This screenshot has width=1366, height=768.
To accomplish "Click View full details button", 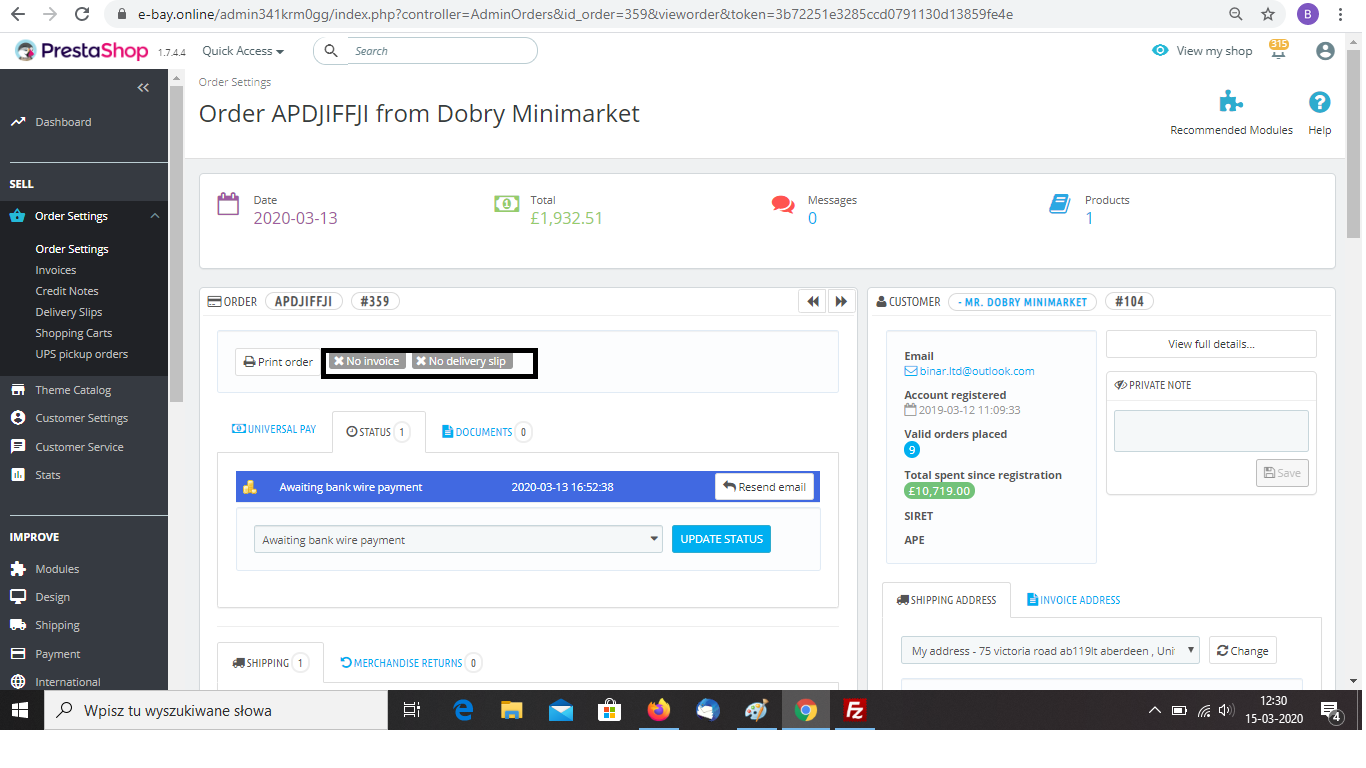I will [1211, 344].
